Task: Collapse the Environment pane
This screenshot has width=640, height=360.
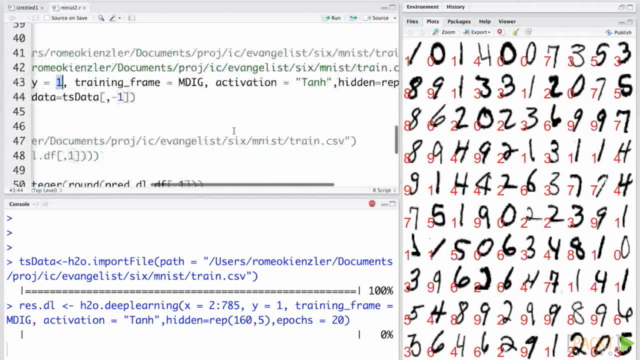Action: pos(621,7)
